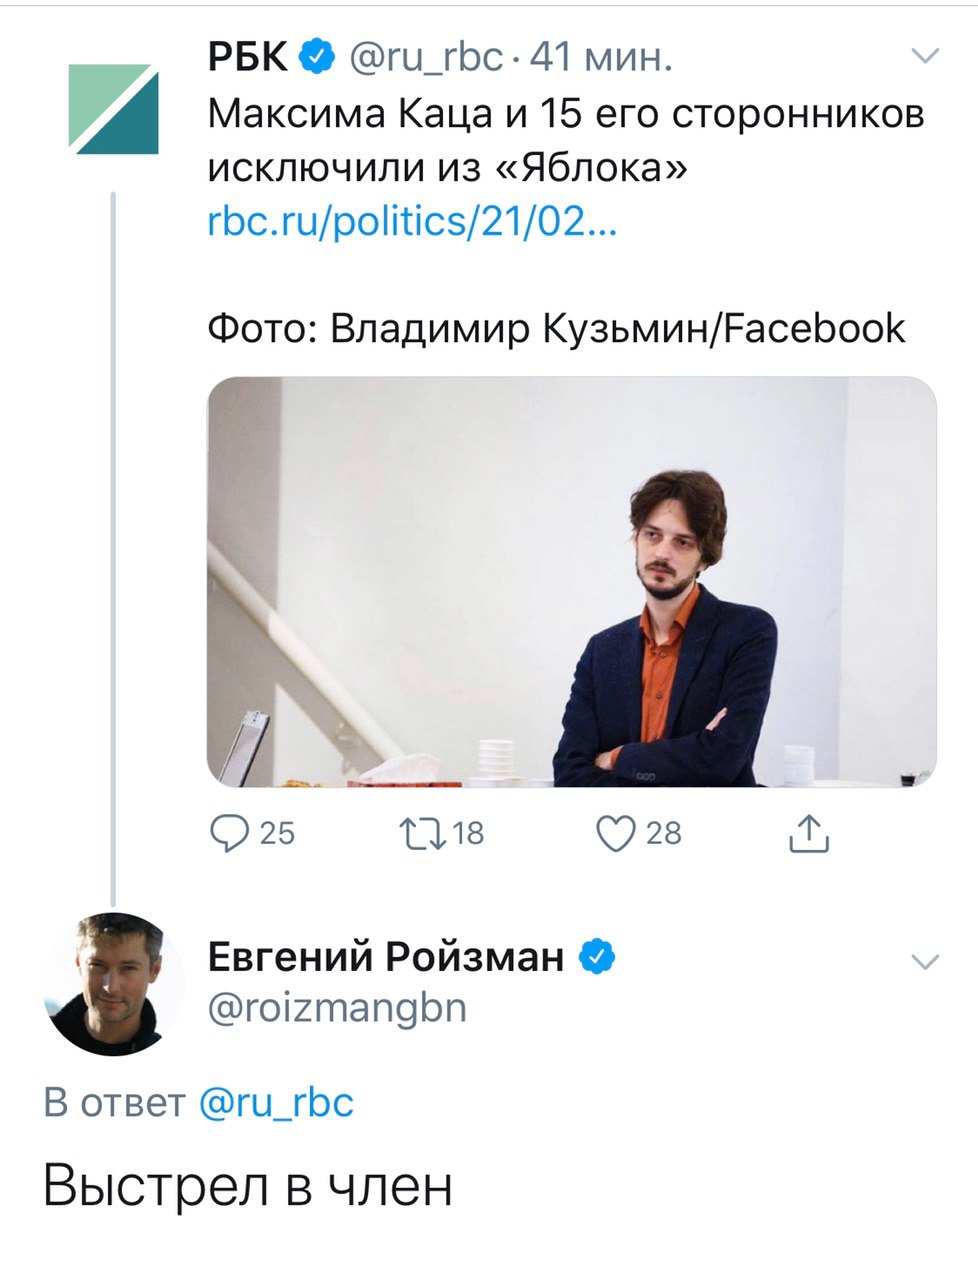Click the tweet headline about Максима Каца
This screenshot has width=978, height=1280.
tap(565, 140)
